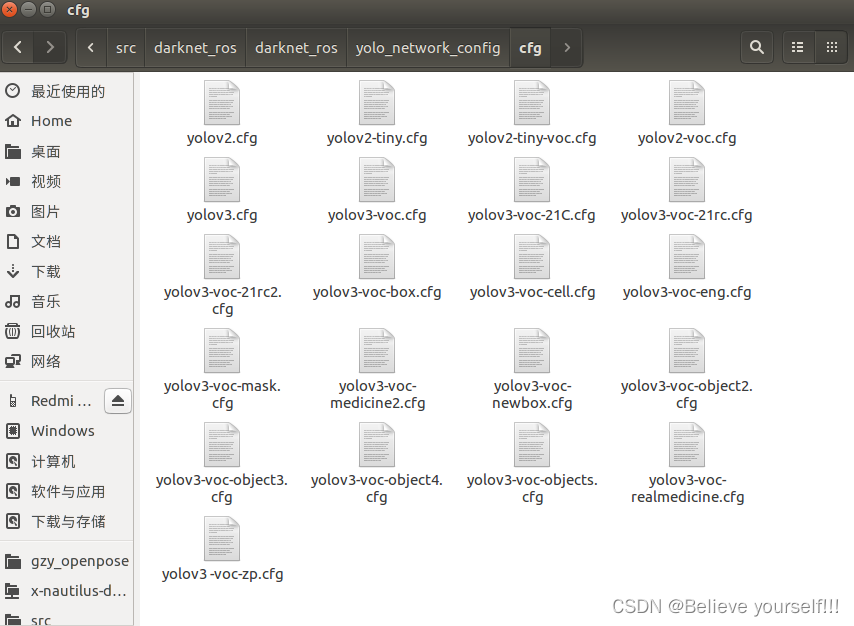The image size is (854, 626).
Task: Select yolov2.cfg file icon
Action: click(x=222, y=103)
